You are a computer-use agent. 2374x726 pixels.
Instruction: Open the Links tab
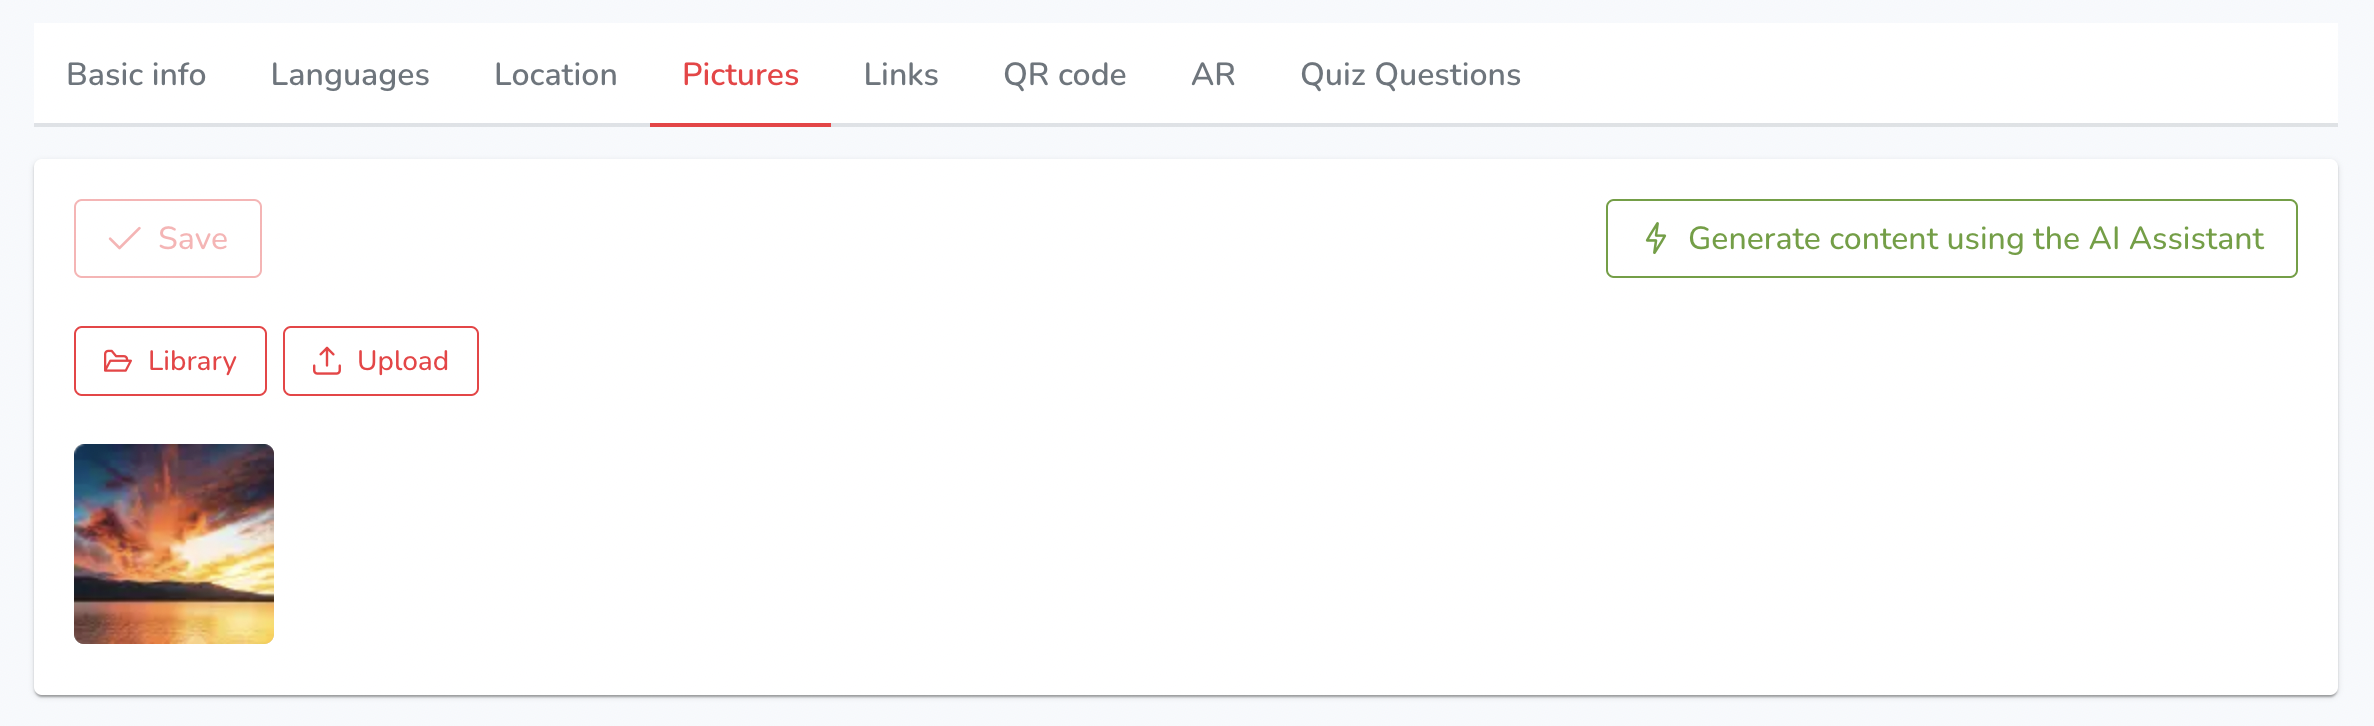(x=901, y=75)
